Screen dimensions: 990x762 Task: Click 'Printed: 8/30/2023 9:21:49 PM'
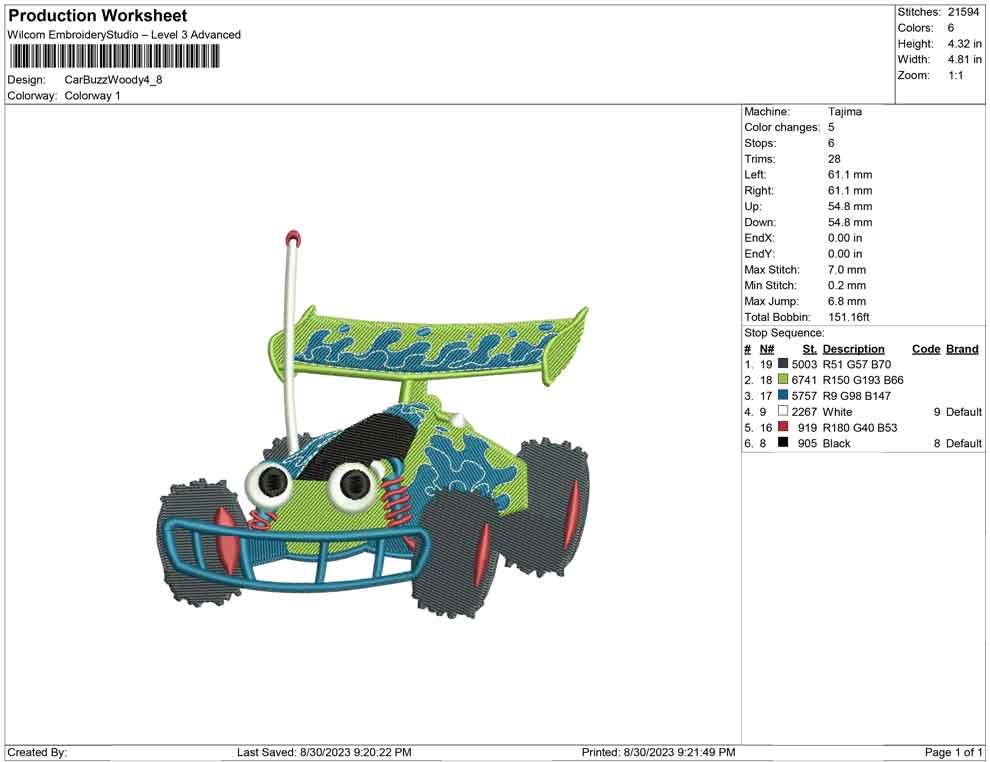(x=659, y=752)
